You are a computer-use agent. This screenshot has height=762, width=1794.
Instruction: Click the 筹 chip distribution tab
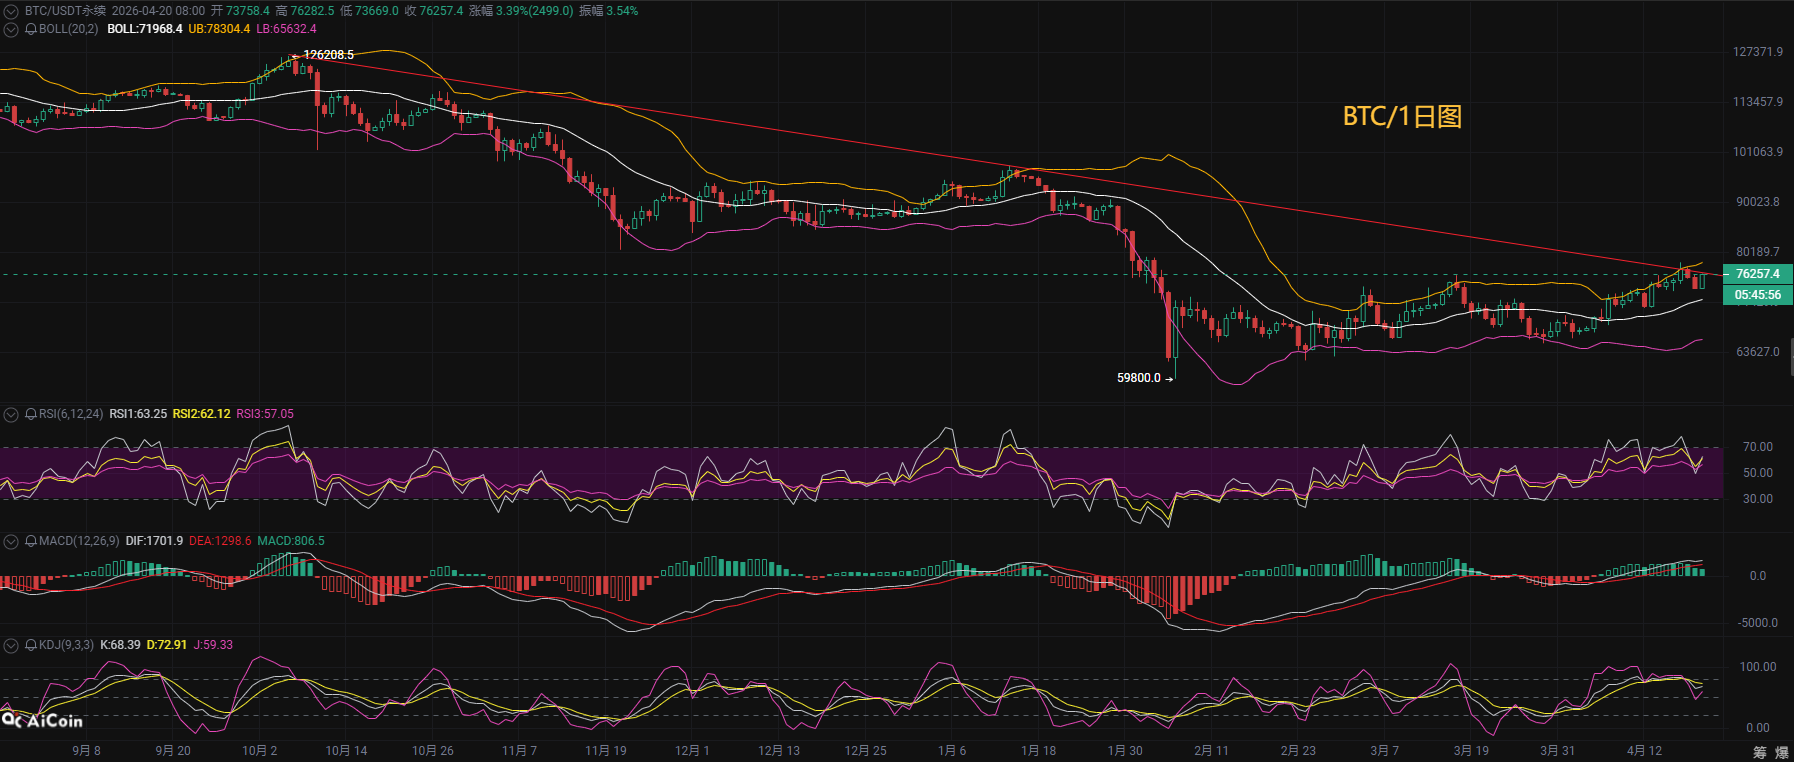tap(1760, 752)
